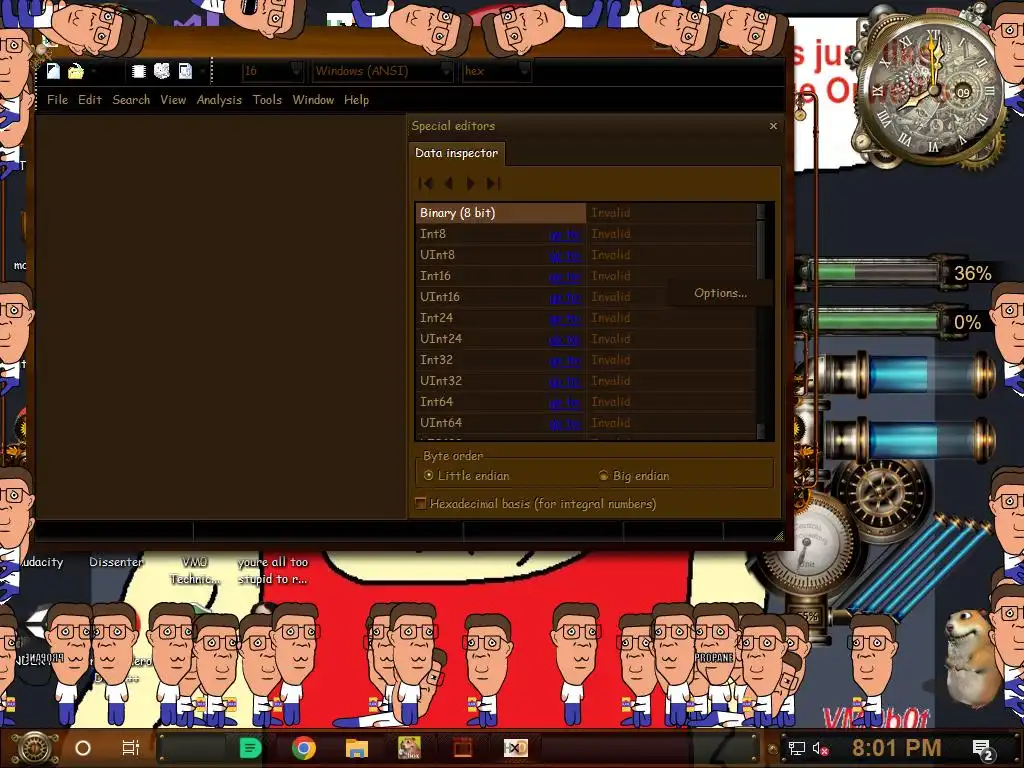Click the red window icon on taskbar
Image resolution: width=1024 pixels, height=768 pixels.
(x=462, y=748)
